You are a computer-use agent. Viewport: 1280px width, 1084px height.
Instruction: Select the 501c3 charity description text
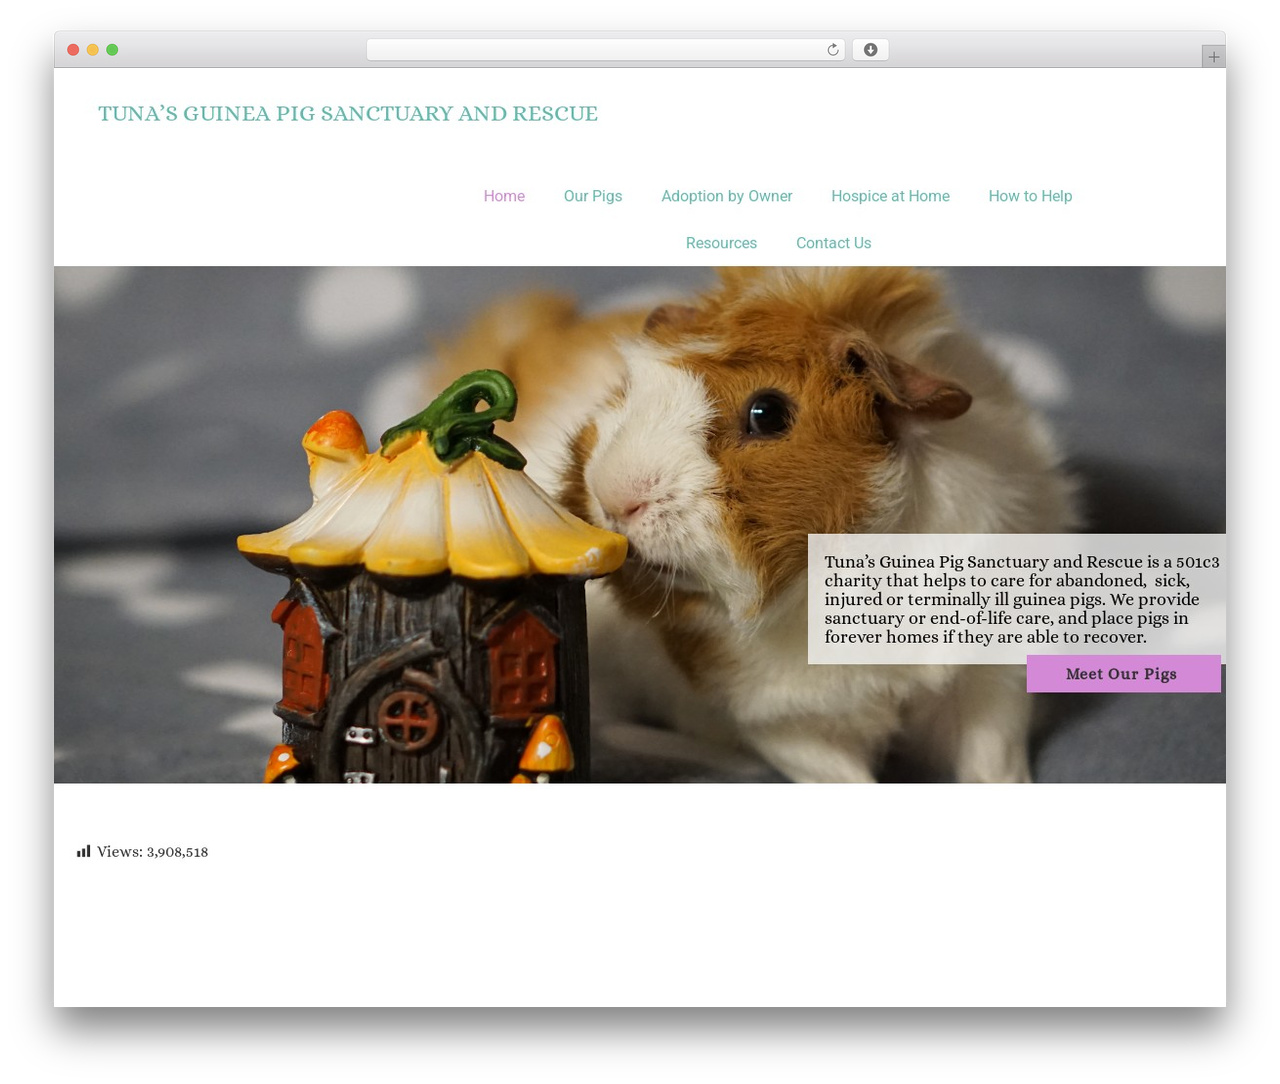pyautogui.click(x=1021, y=599)
